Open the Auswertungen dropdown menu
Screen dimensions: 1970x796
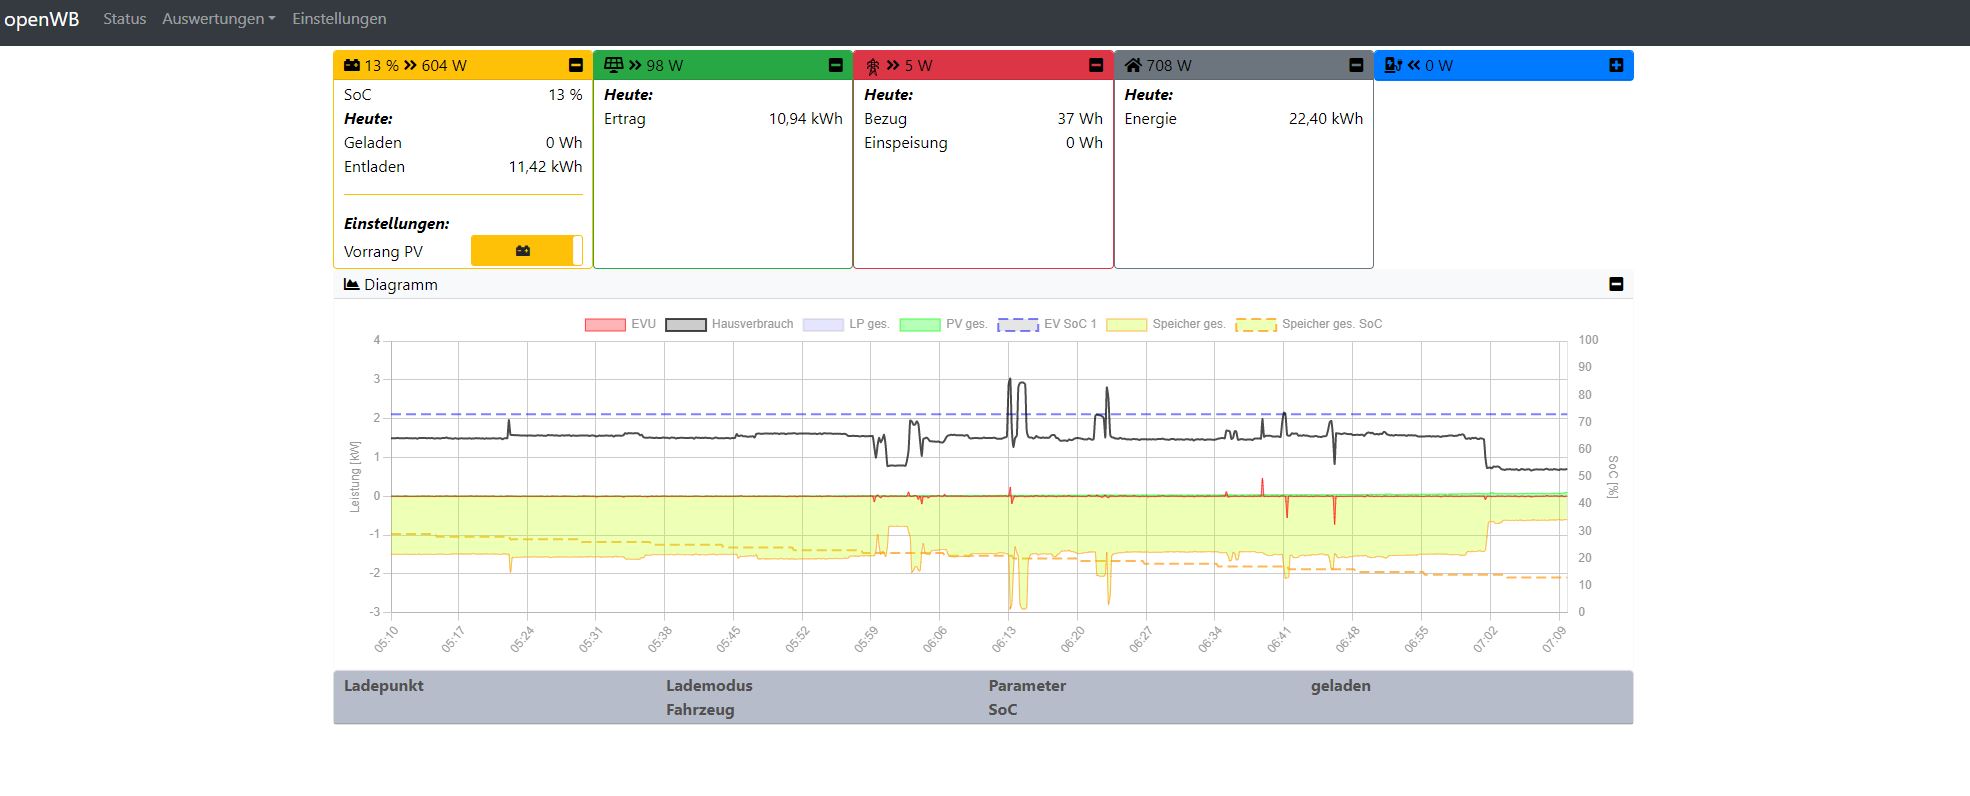218,19
